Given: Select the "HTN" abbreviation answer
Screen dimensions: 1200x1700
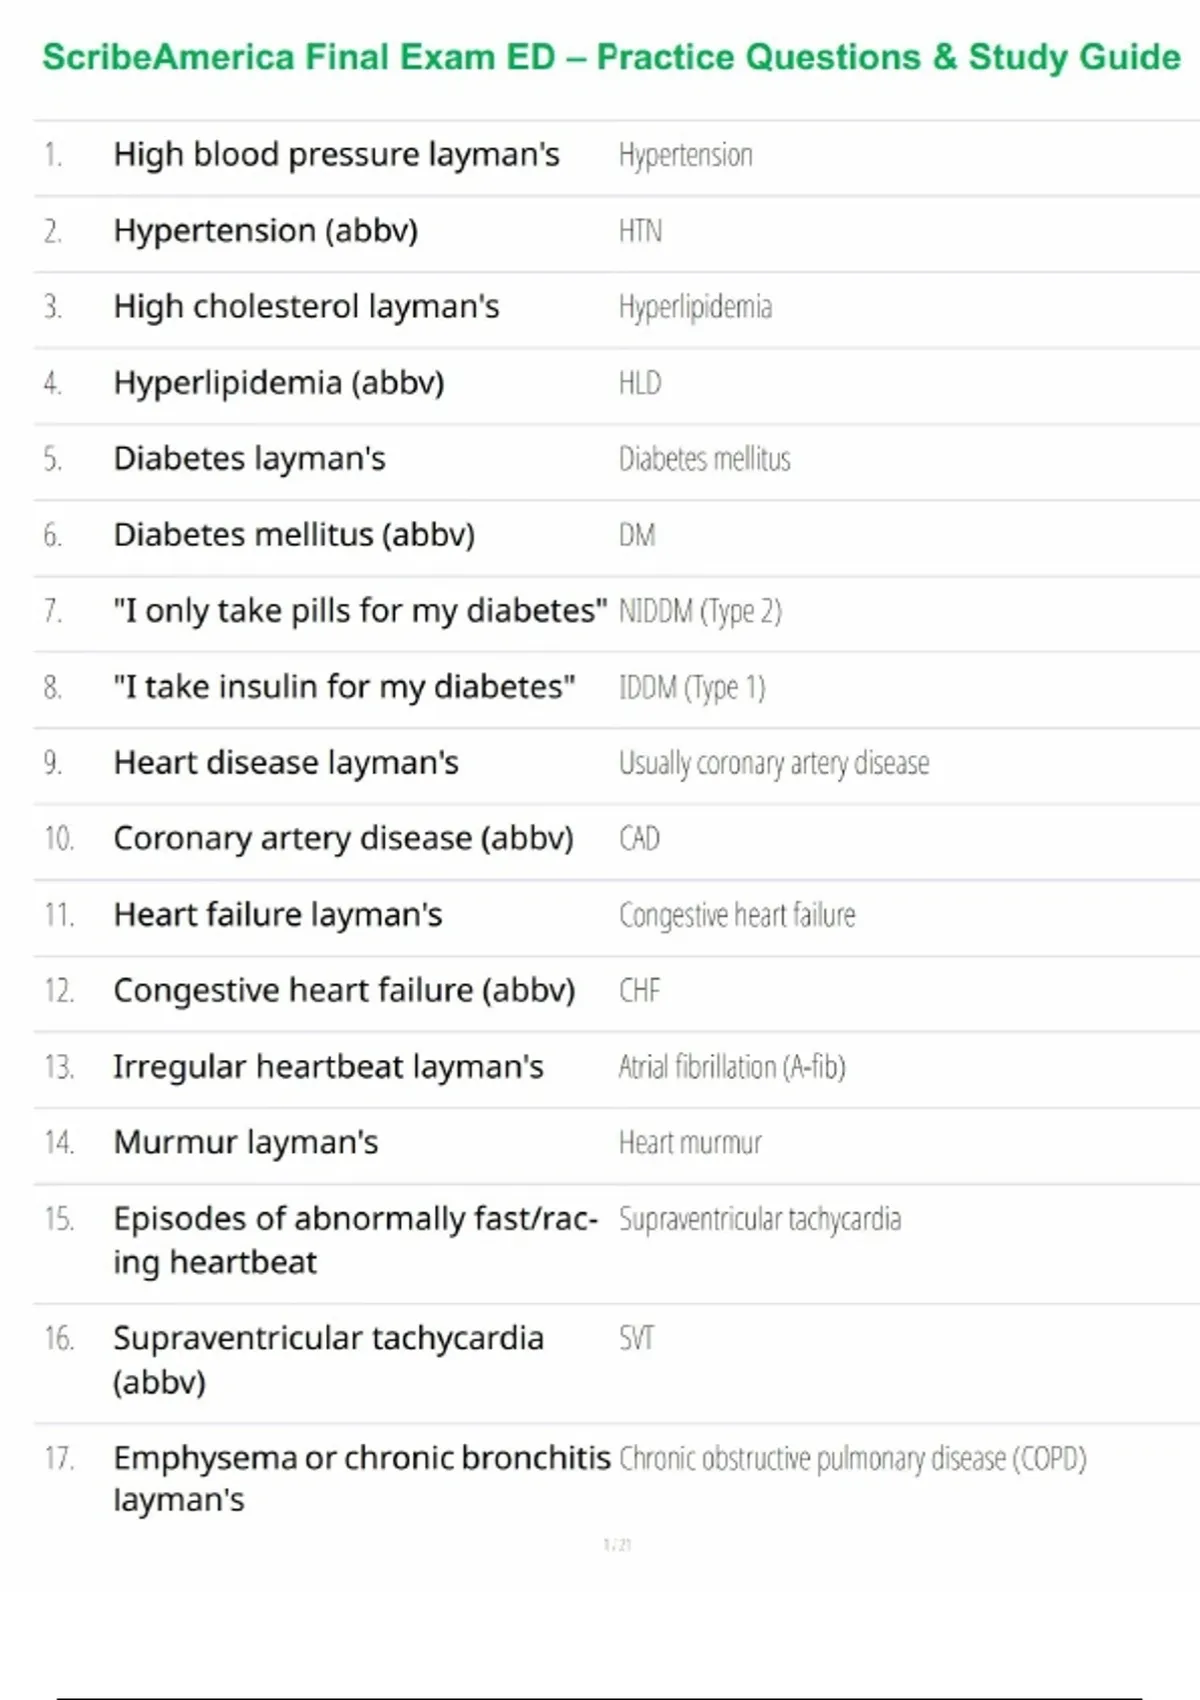Looking at the screenshot, I should tap(640, 232).
